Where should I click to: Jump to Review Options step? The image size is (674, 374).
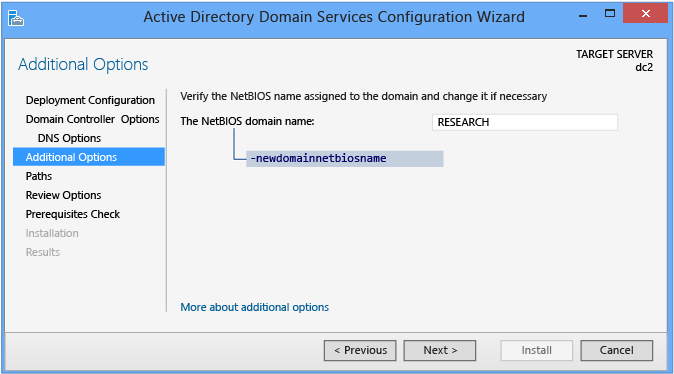point(64,195)
